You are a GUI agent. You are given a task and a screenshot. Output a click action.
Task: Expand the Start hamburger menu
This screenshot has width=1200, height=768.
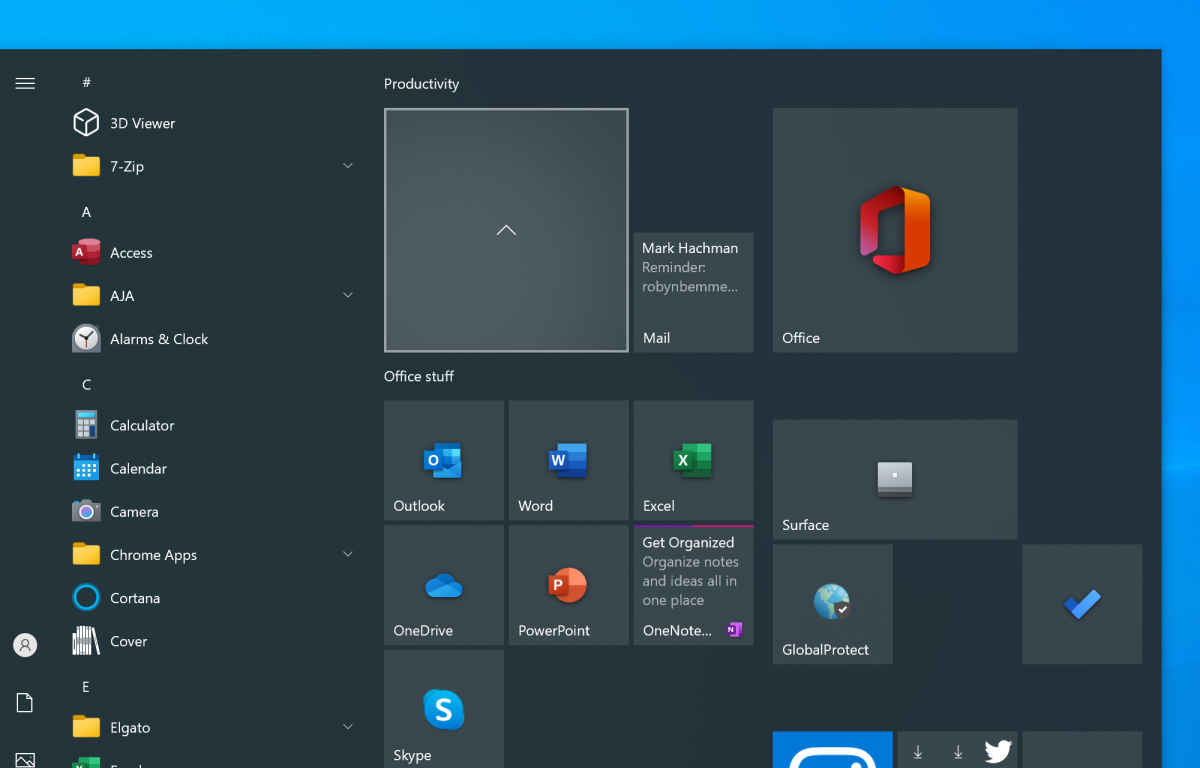[x=25, y=83]
